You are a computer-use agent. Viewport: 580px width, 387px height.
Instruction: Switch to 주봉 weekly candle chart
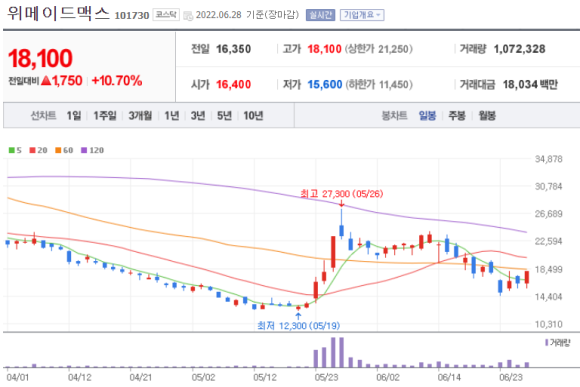(x=457, y=116)
